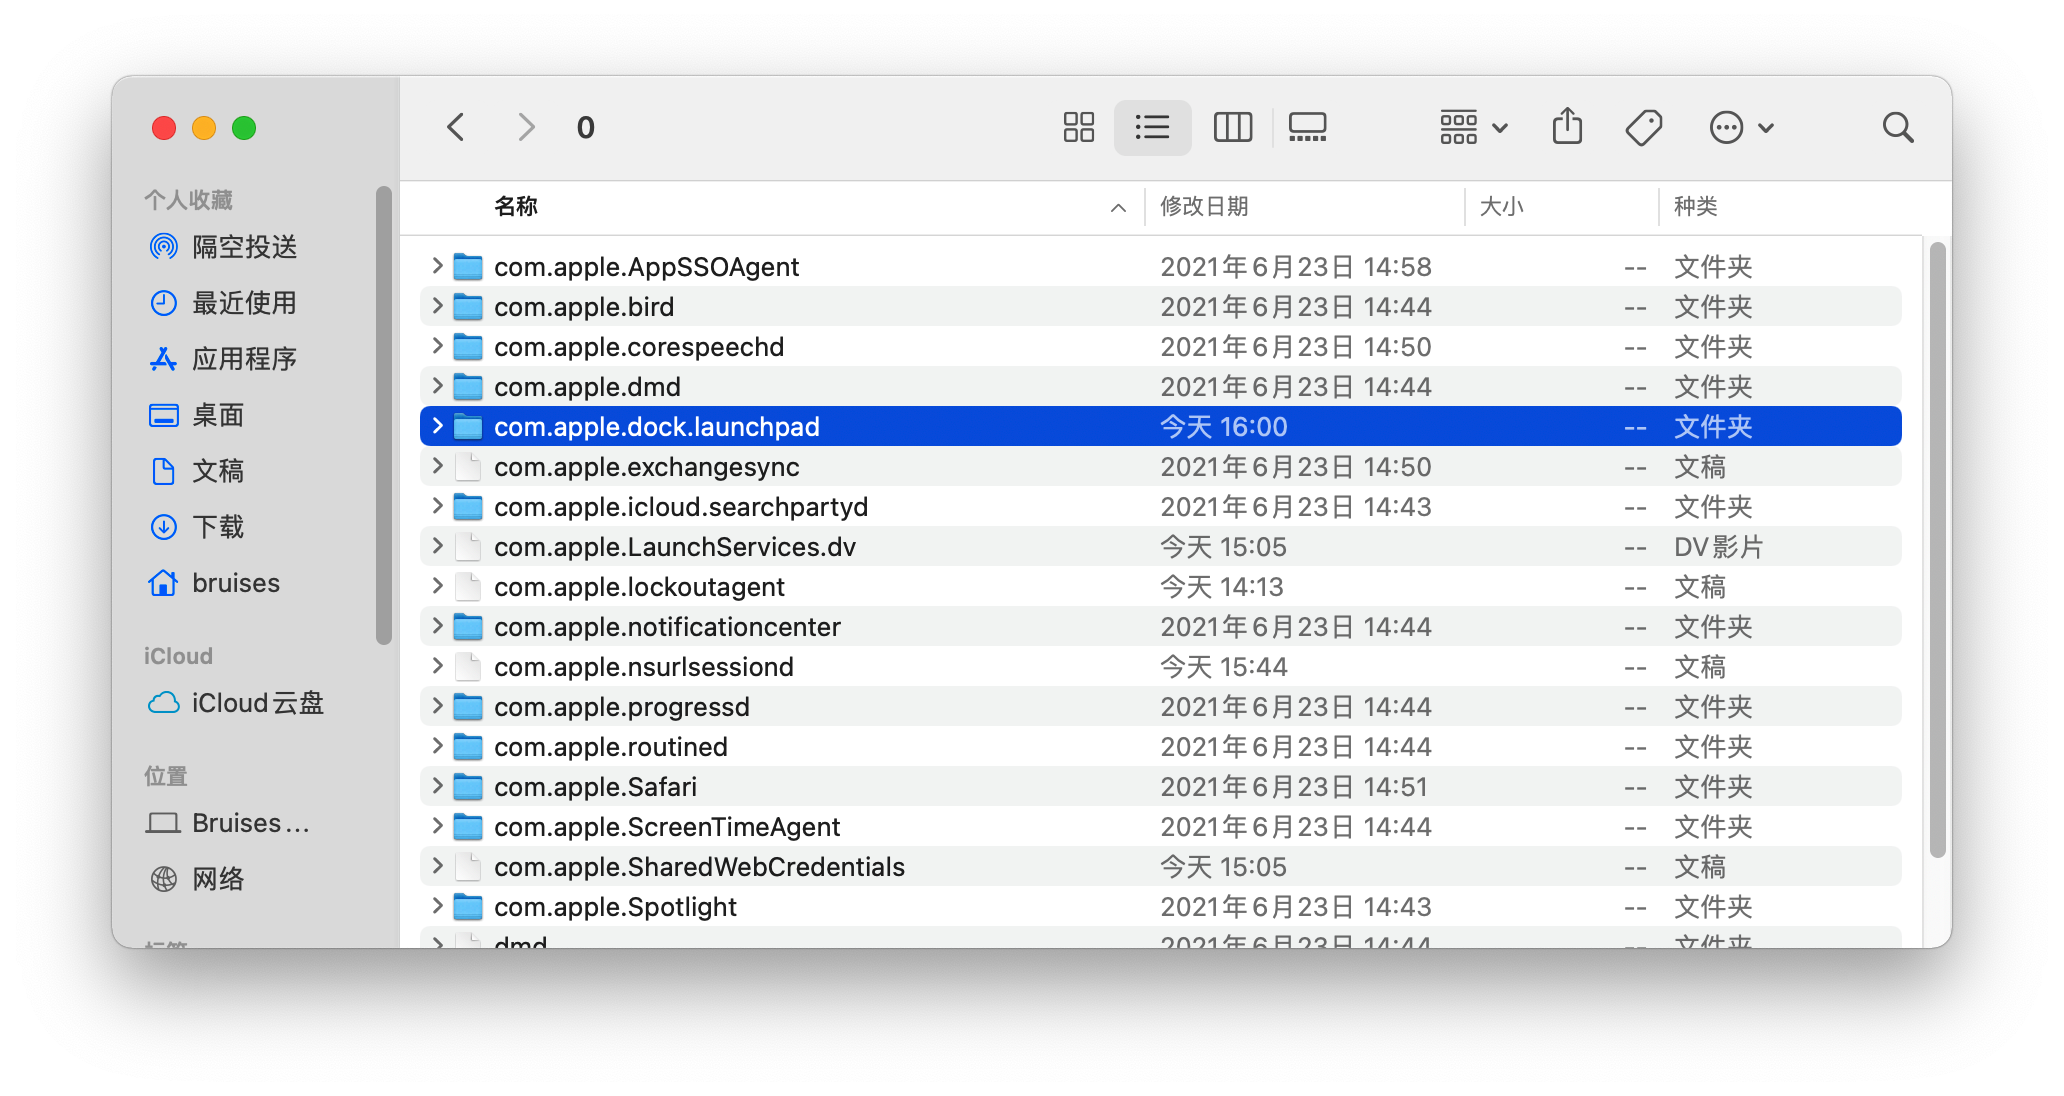The width and height of the screenshot is (2064, 1096).
Task: Sort by 修改日期 column header
Action: coord(1203,206)
